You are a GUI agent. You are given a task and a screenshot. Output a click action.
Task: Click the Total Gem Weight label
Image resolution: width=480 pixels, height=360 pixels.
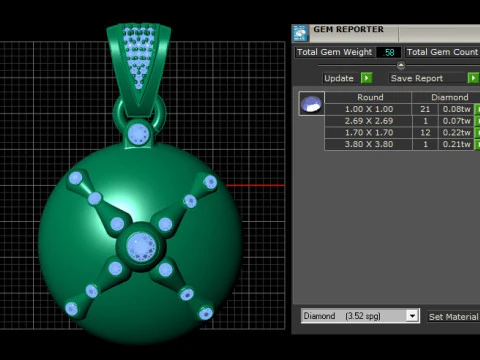click(x=334, y=52)
